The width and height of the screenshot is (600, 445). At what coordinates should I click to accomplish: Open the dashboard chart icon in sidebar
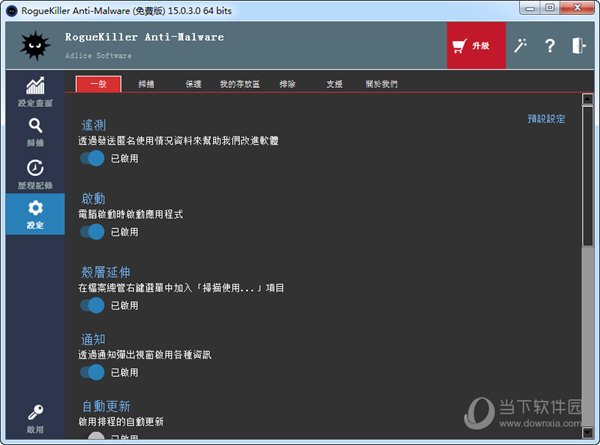tap(35, 89)
